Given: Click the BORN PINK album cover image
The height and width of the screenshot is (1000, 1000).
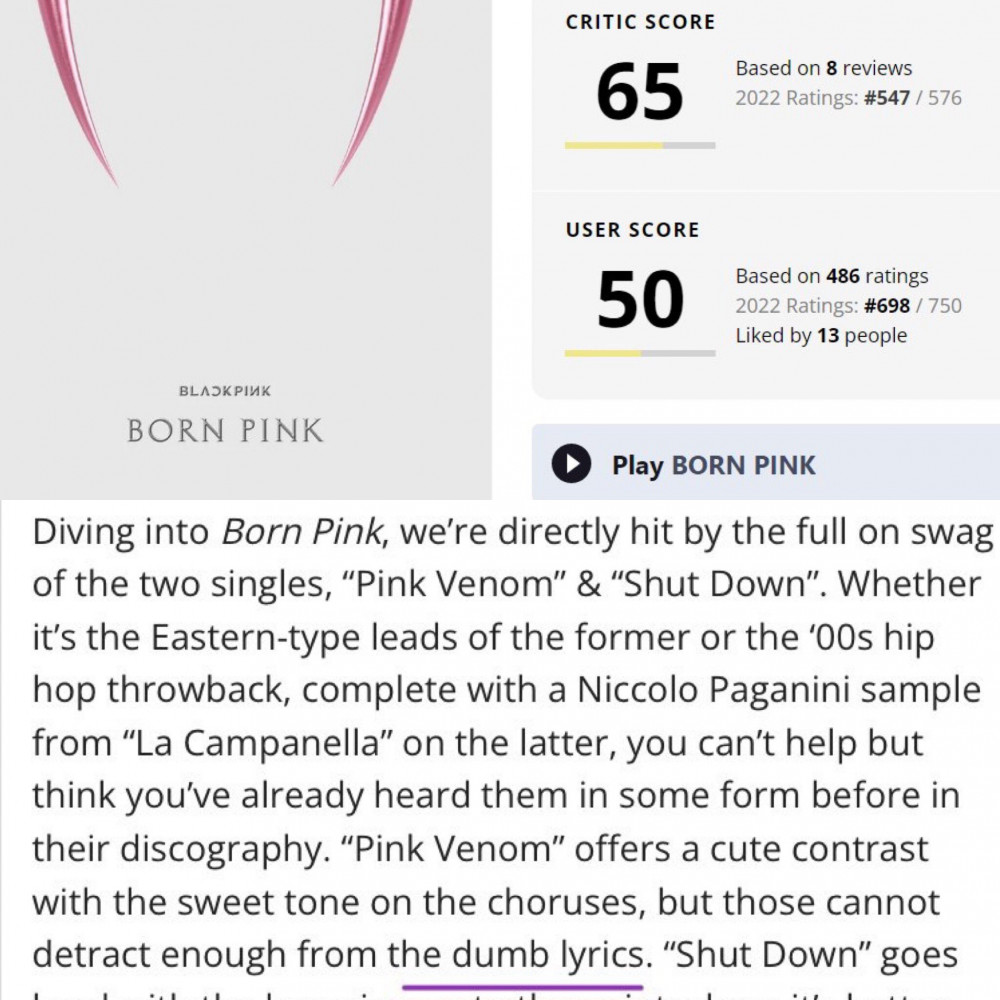Looking at the screenshot, I should click(x=246, y=249).
